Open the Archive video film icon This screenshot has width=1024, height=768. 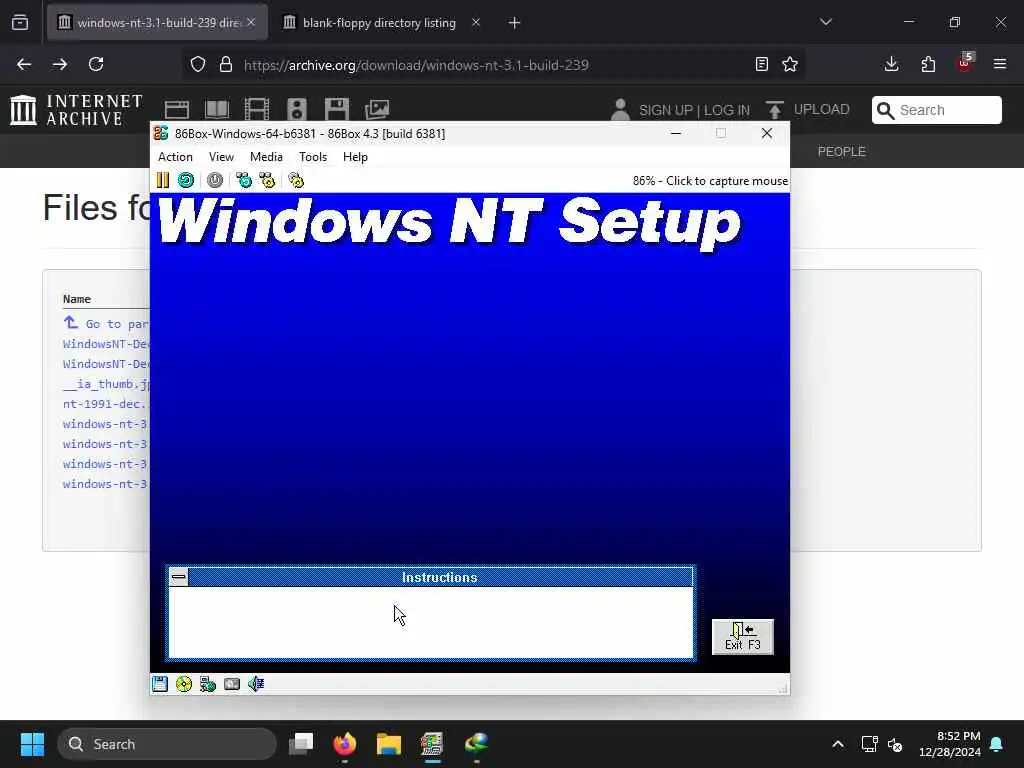tap(257, 109)
